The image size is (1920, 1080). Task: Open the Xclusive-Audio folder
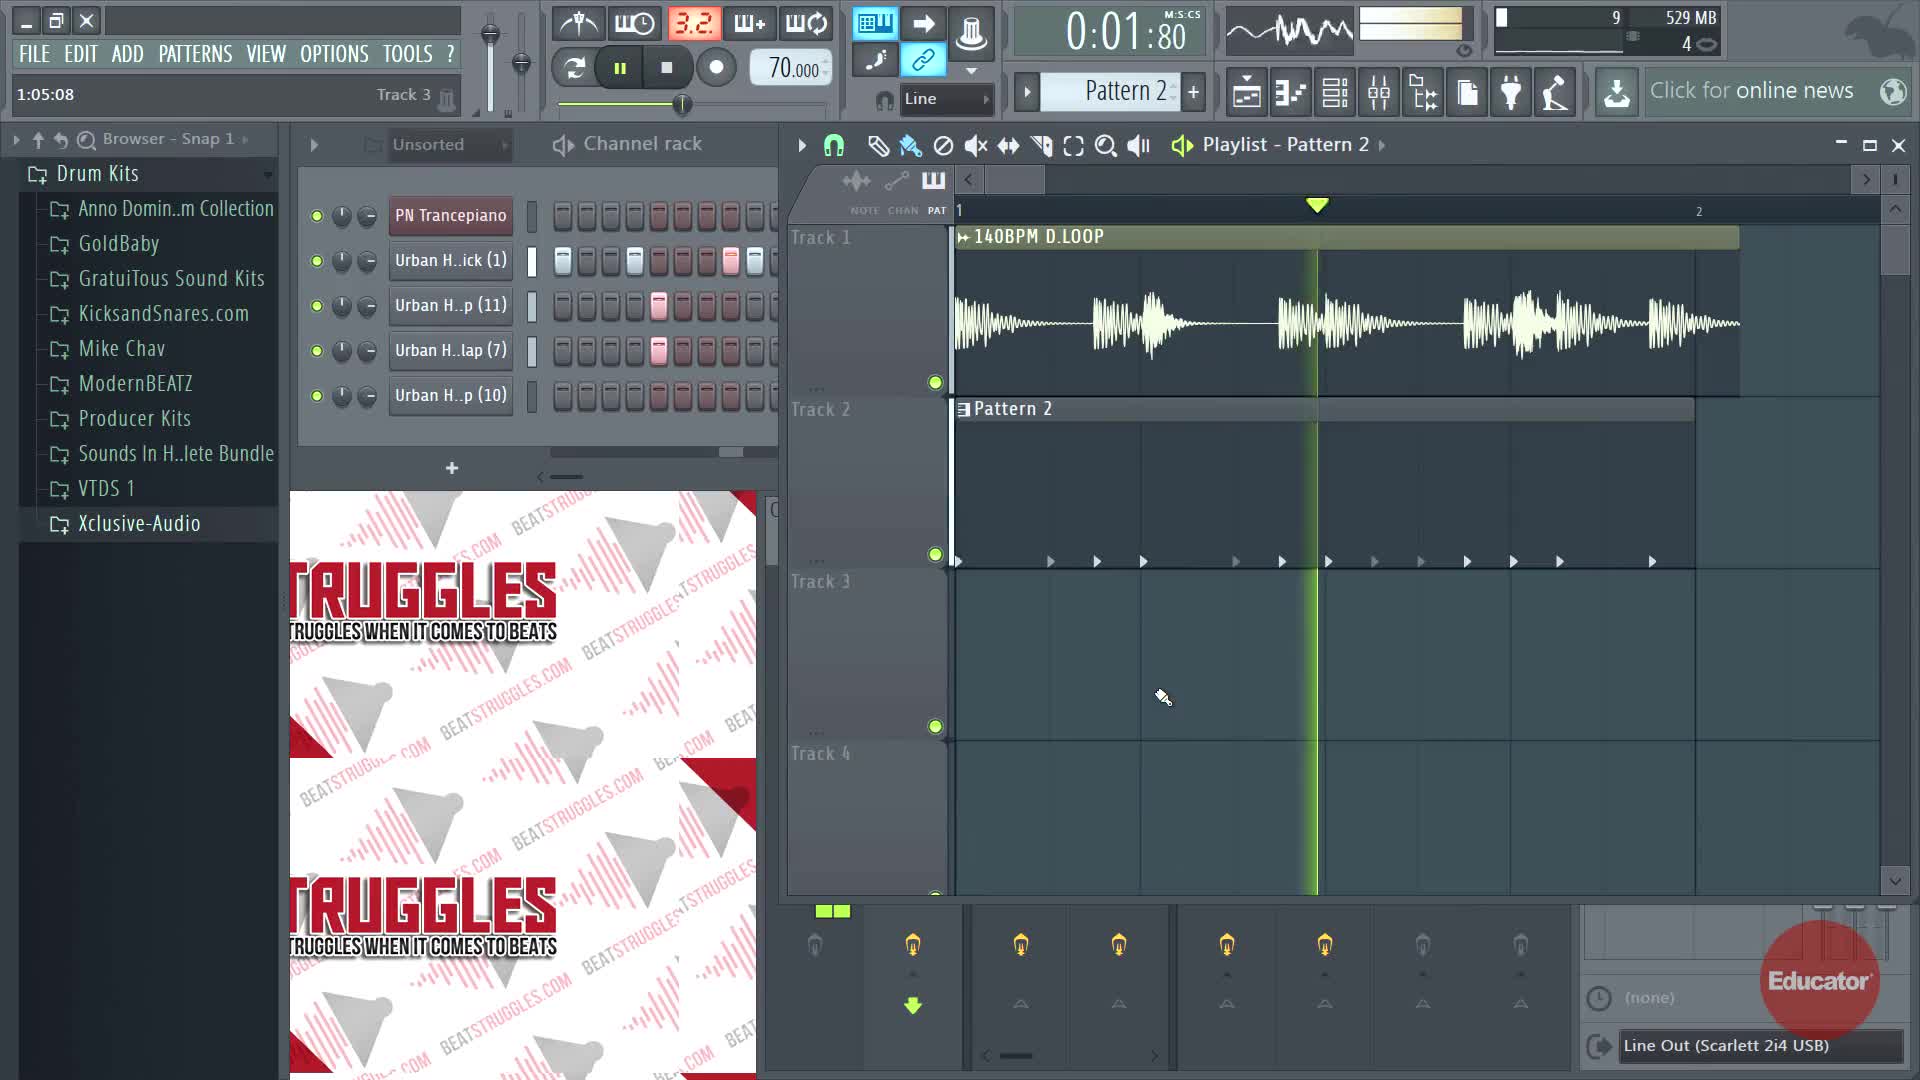139,524
